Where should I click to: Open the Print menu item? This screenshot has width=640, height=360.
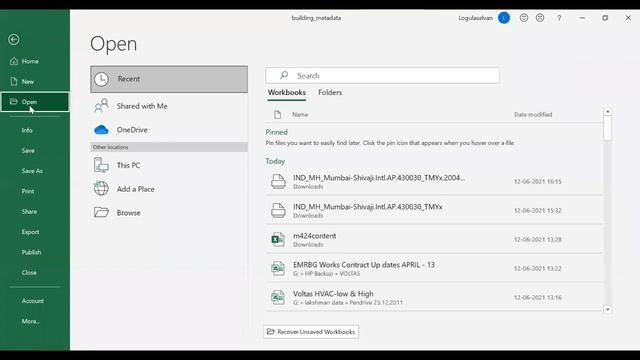[28, 191]
